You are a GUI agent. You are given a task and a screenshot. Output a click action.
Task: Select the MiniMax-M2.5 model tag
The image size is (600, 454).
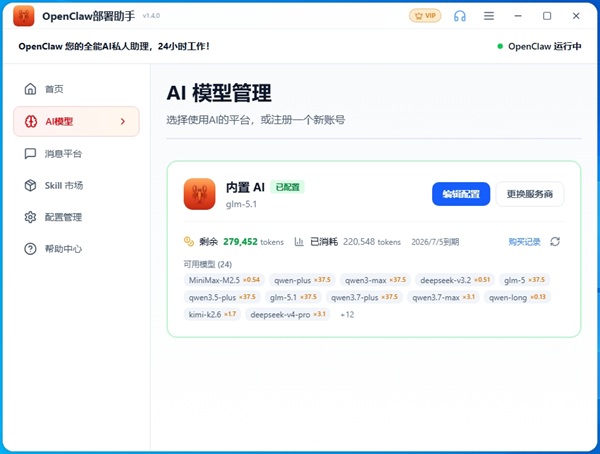tap(224, 280)
